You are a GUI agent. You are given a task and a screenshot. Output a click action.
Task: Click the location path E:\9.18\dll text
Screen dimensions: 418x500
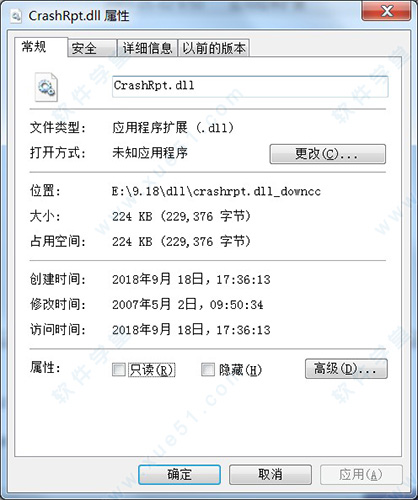click(216, 191)
